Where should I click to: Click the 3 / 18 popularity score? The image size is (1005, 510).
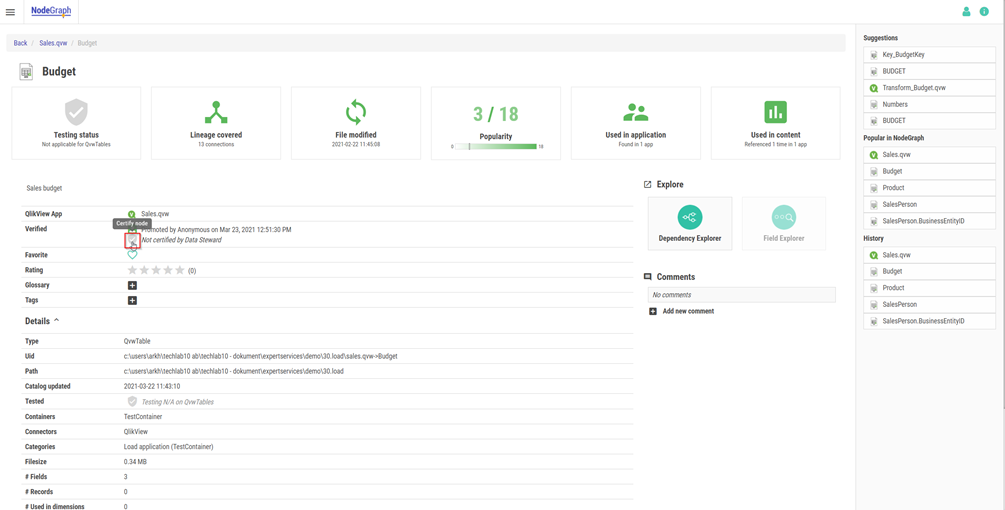[x=496, y=114]
